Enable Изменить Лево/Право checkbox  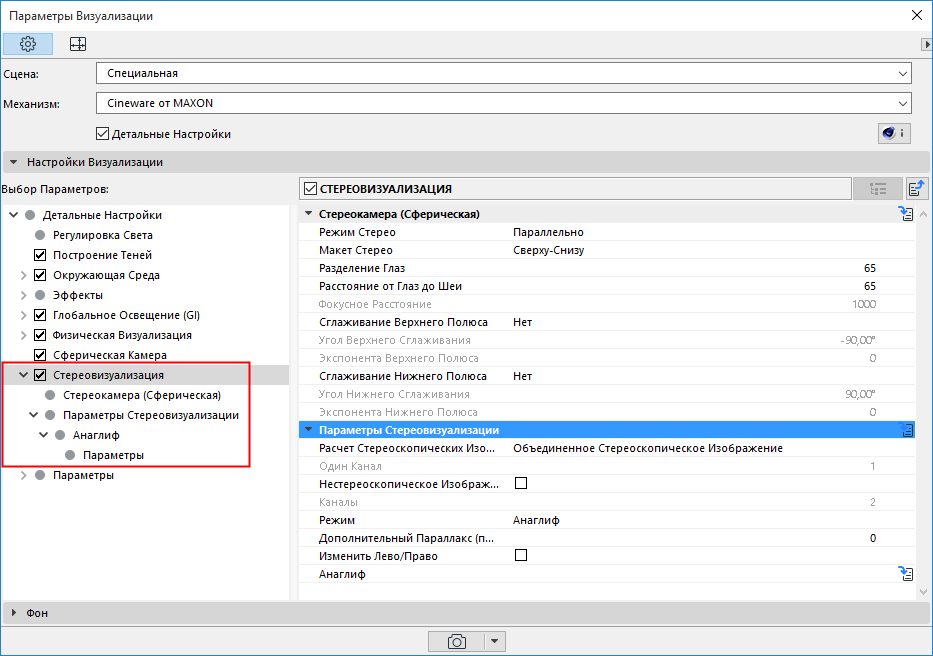(x=521, y=555)
